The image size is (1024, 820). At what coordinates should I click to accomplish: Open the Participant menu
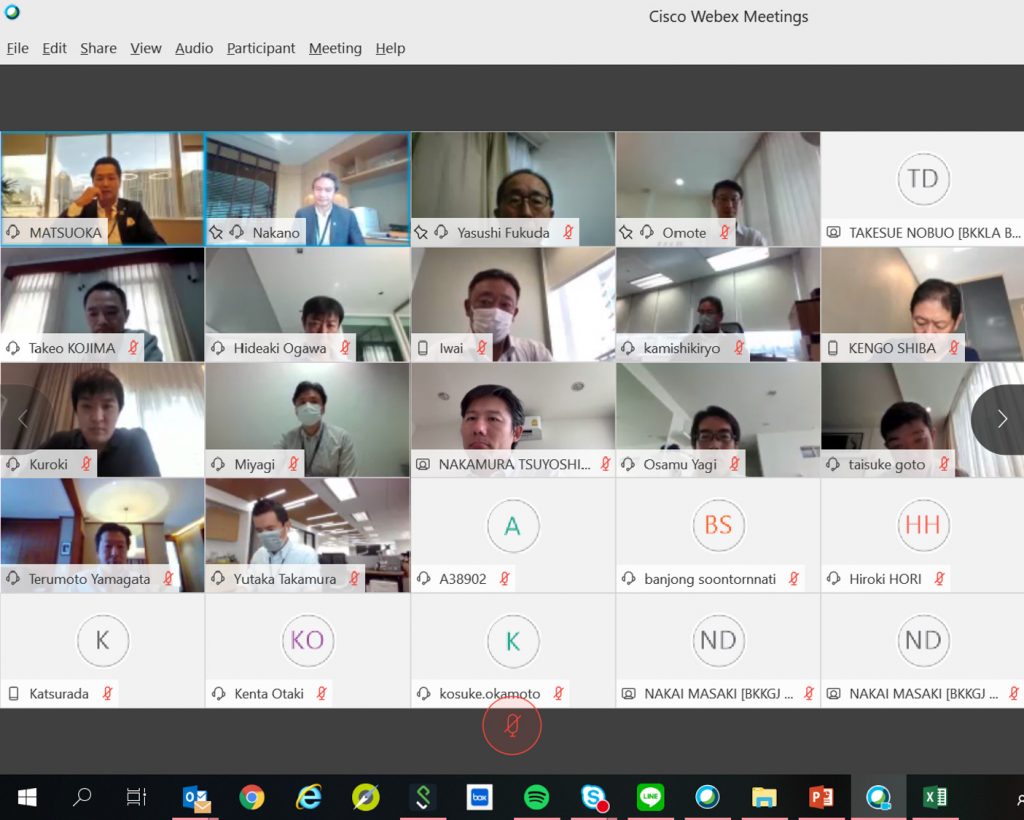(261, 48)
